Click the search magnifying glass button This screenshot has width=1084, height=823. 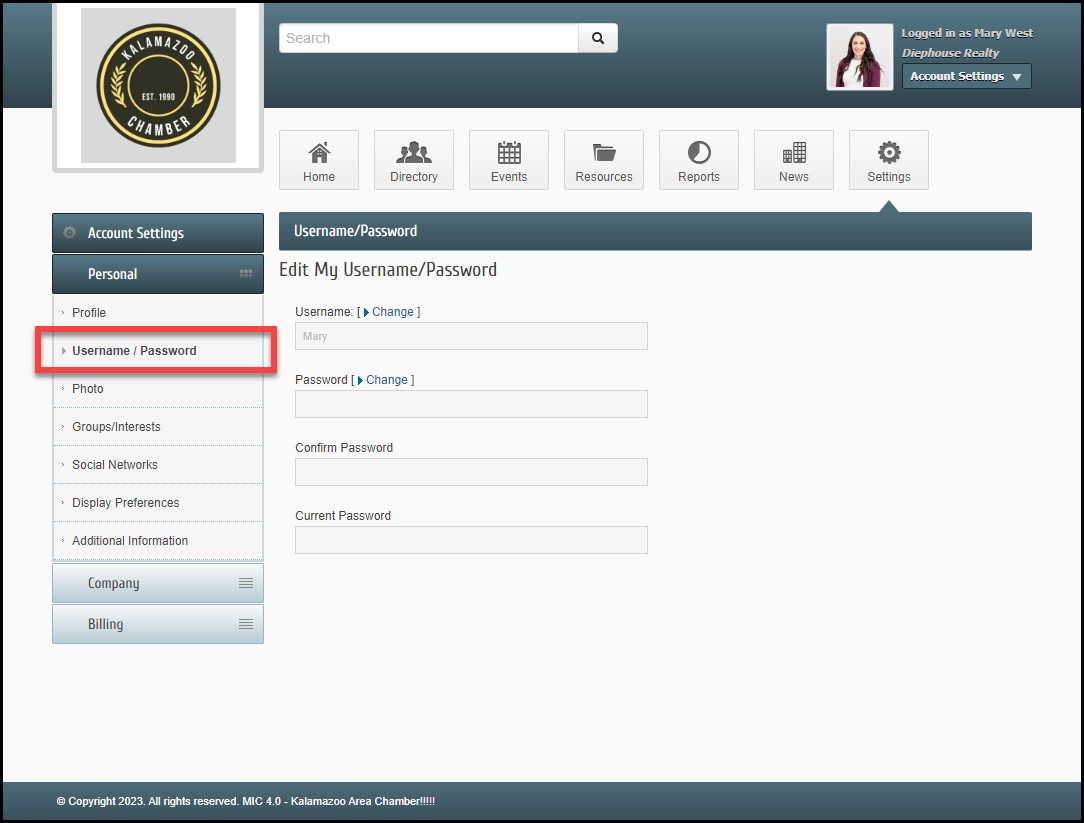(598, 38)
